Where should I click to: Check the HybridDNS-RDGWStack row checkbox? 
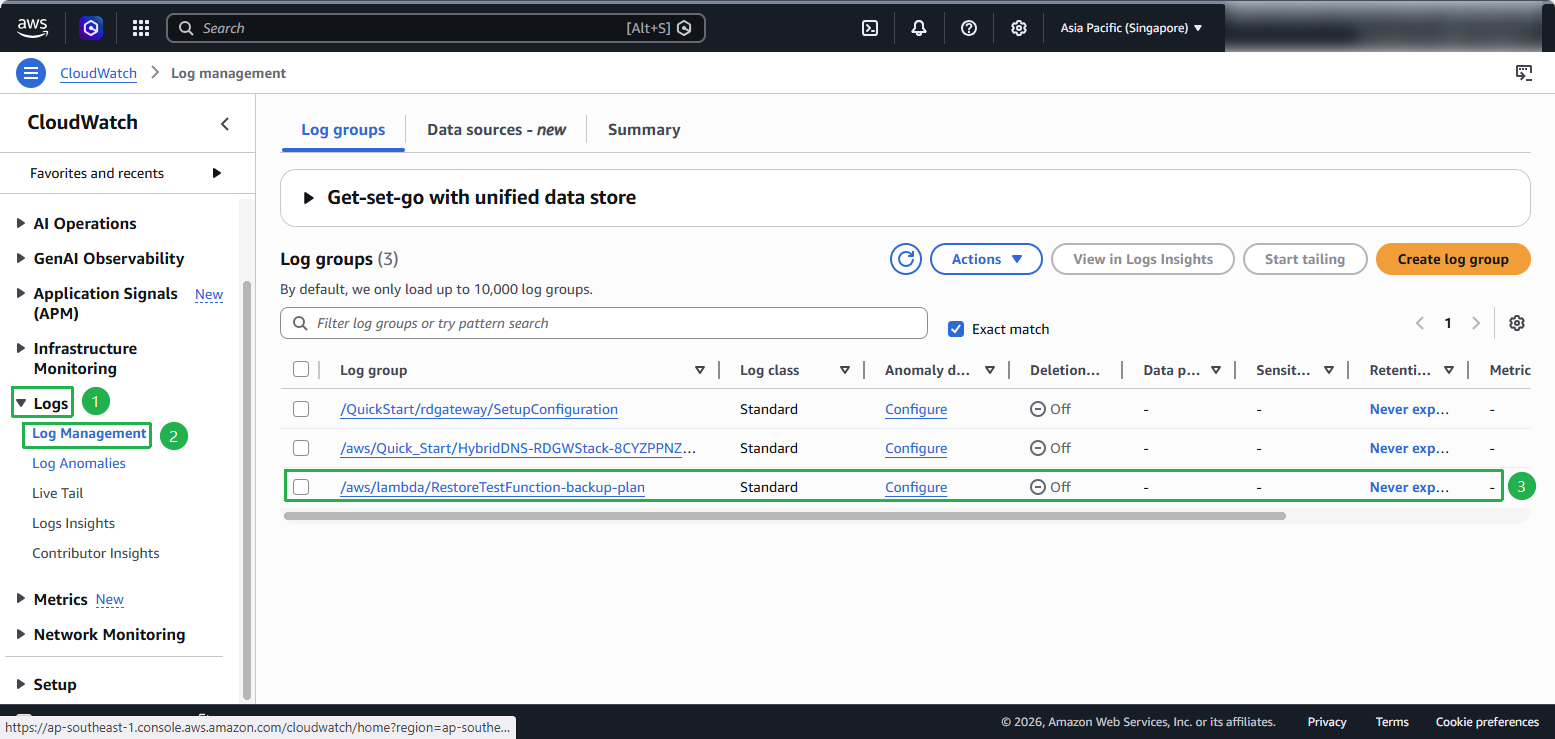(301, 448)
